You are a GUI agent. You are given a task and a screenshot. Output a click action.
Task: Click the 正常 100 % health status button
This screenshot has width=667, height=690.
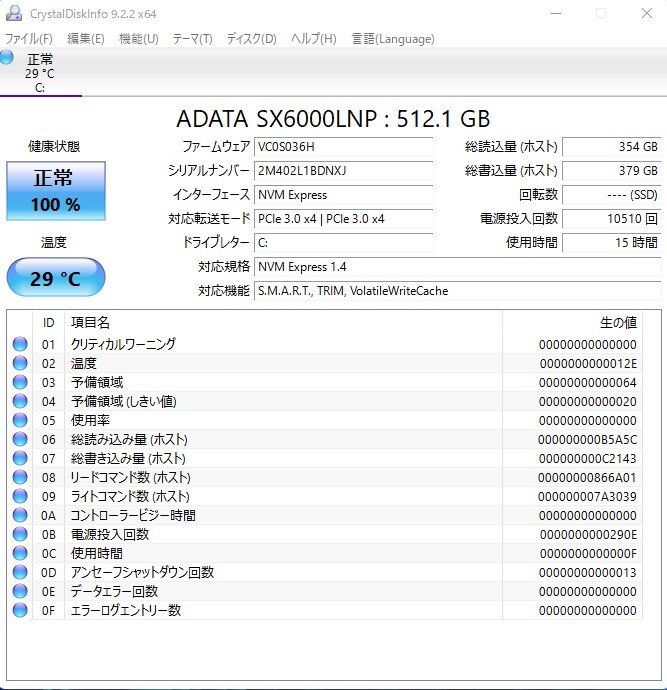point(56,191)
